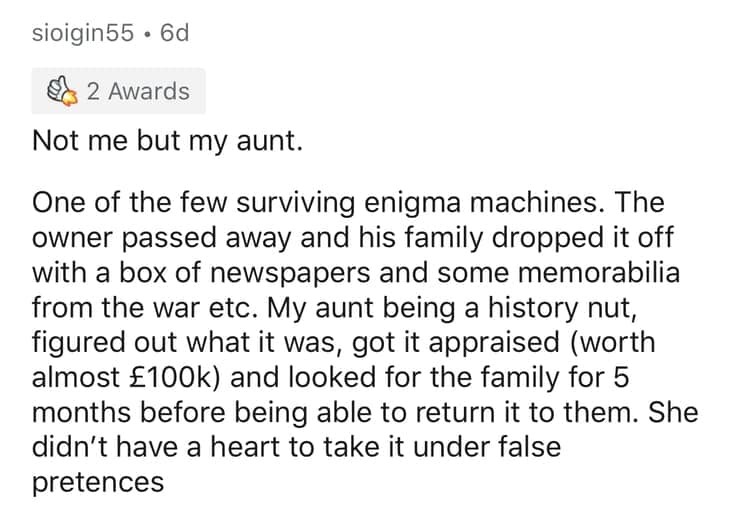The height and width of the screenshot is (506, 732).
Task: Click the last word "pretences"
Action: (98, 482)
